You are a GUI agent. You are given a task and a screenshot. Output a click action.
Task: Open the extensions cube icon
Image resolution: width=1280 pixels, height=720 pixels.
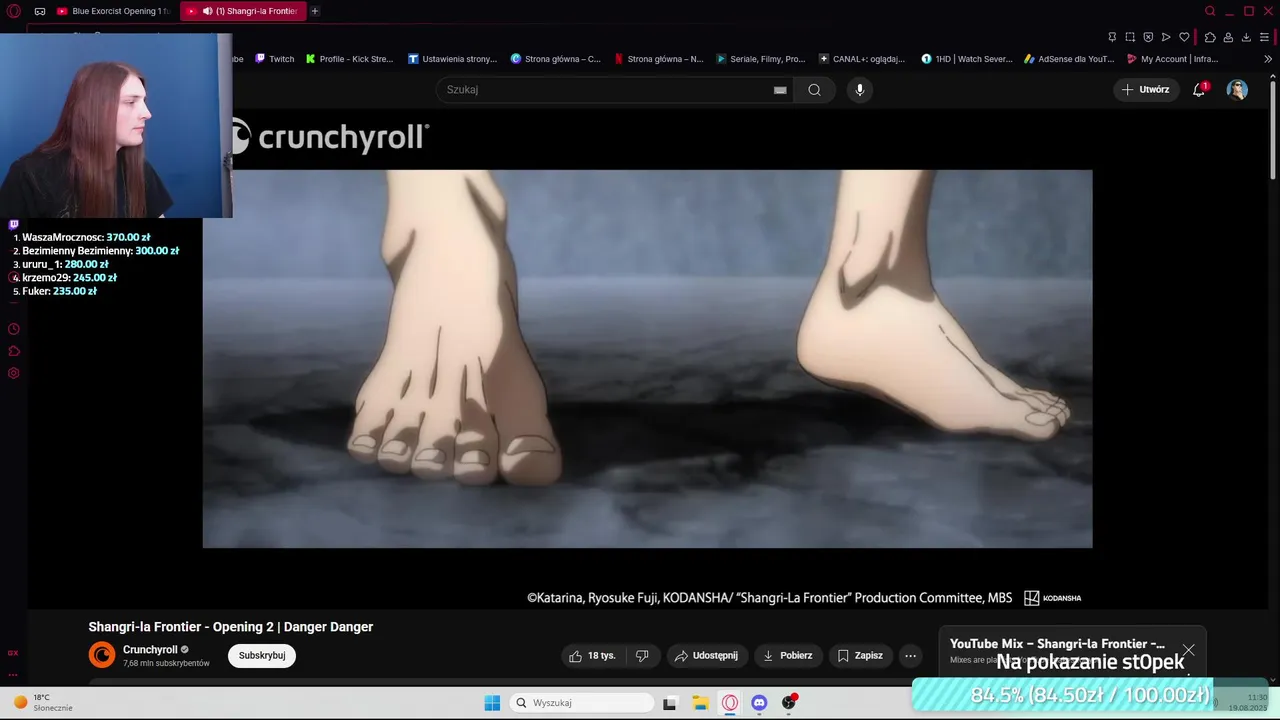click(x=1210, y=37)
